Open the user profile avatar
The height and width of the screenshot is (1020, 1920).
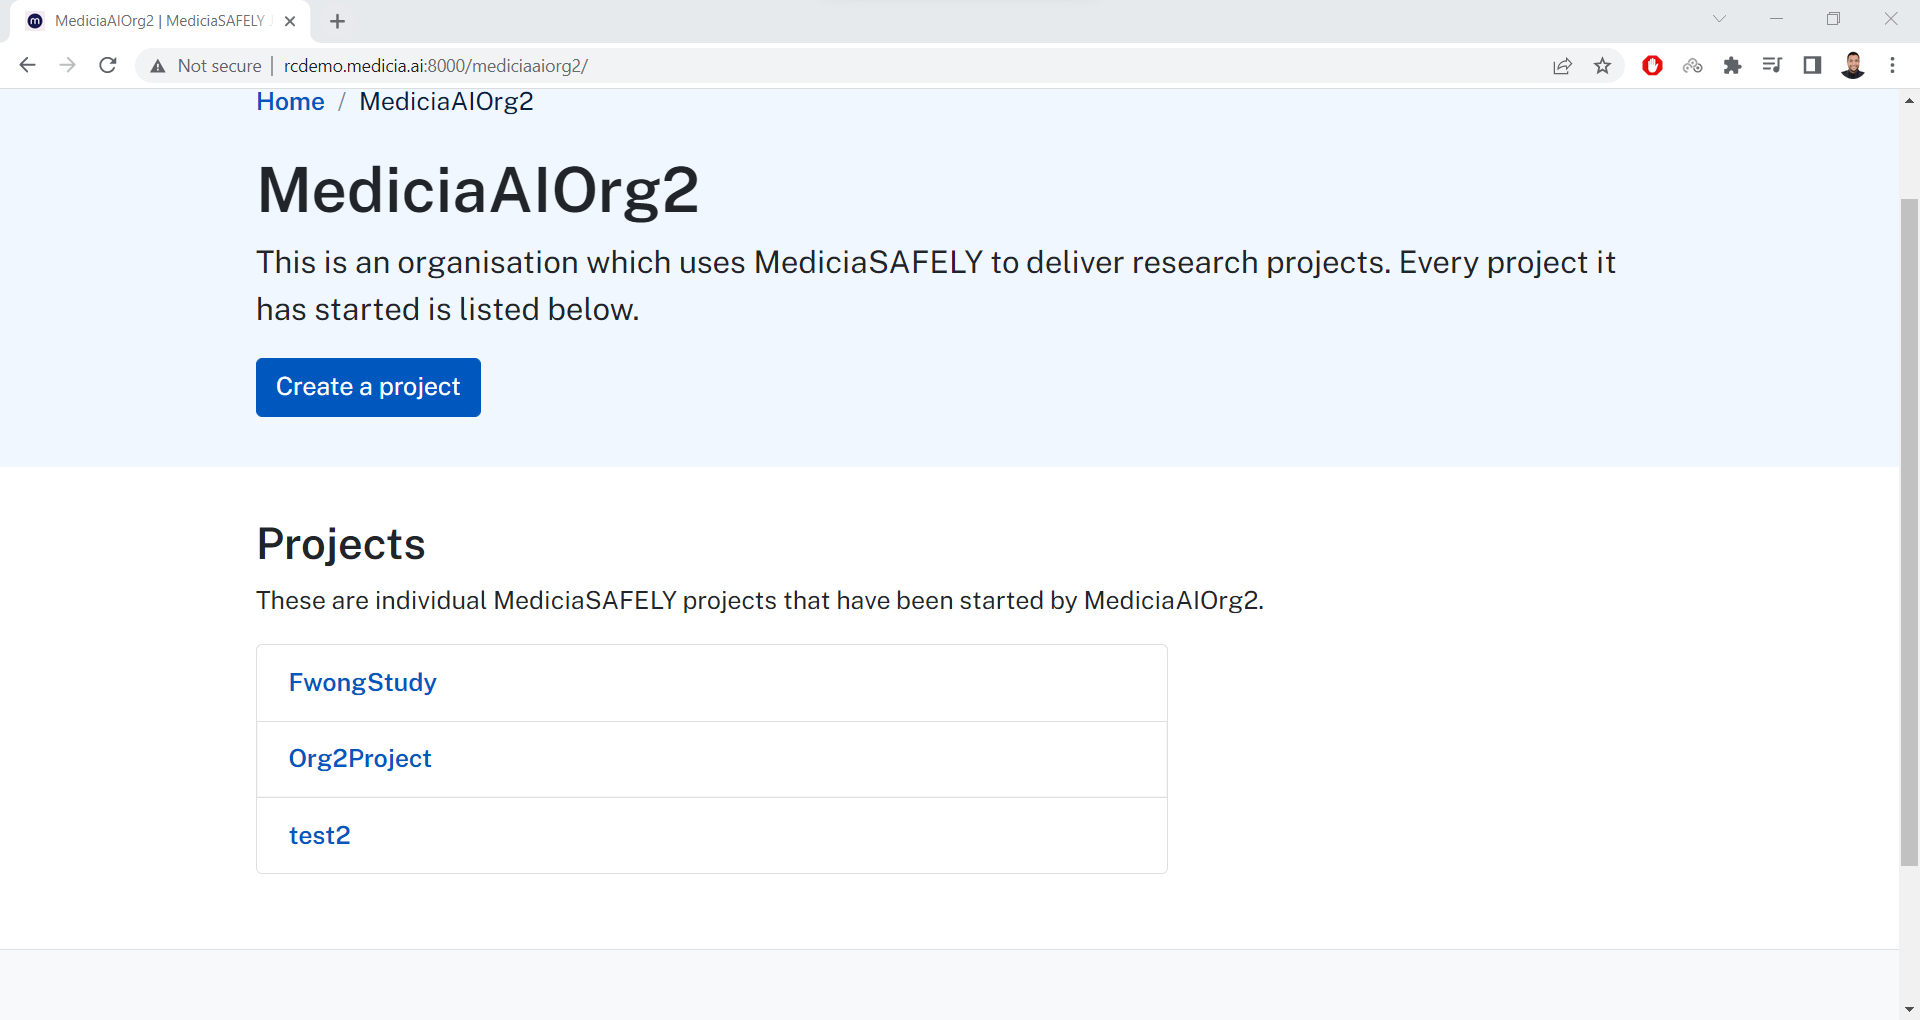pyautogui.click(x=1853, y=66)
